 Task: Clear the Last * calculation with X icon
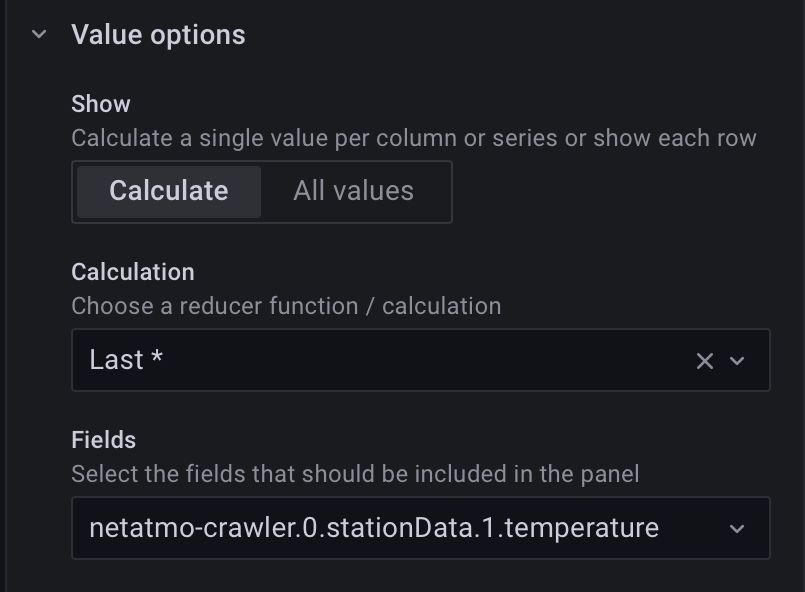click(704, 360)
